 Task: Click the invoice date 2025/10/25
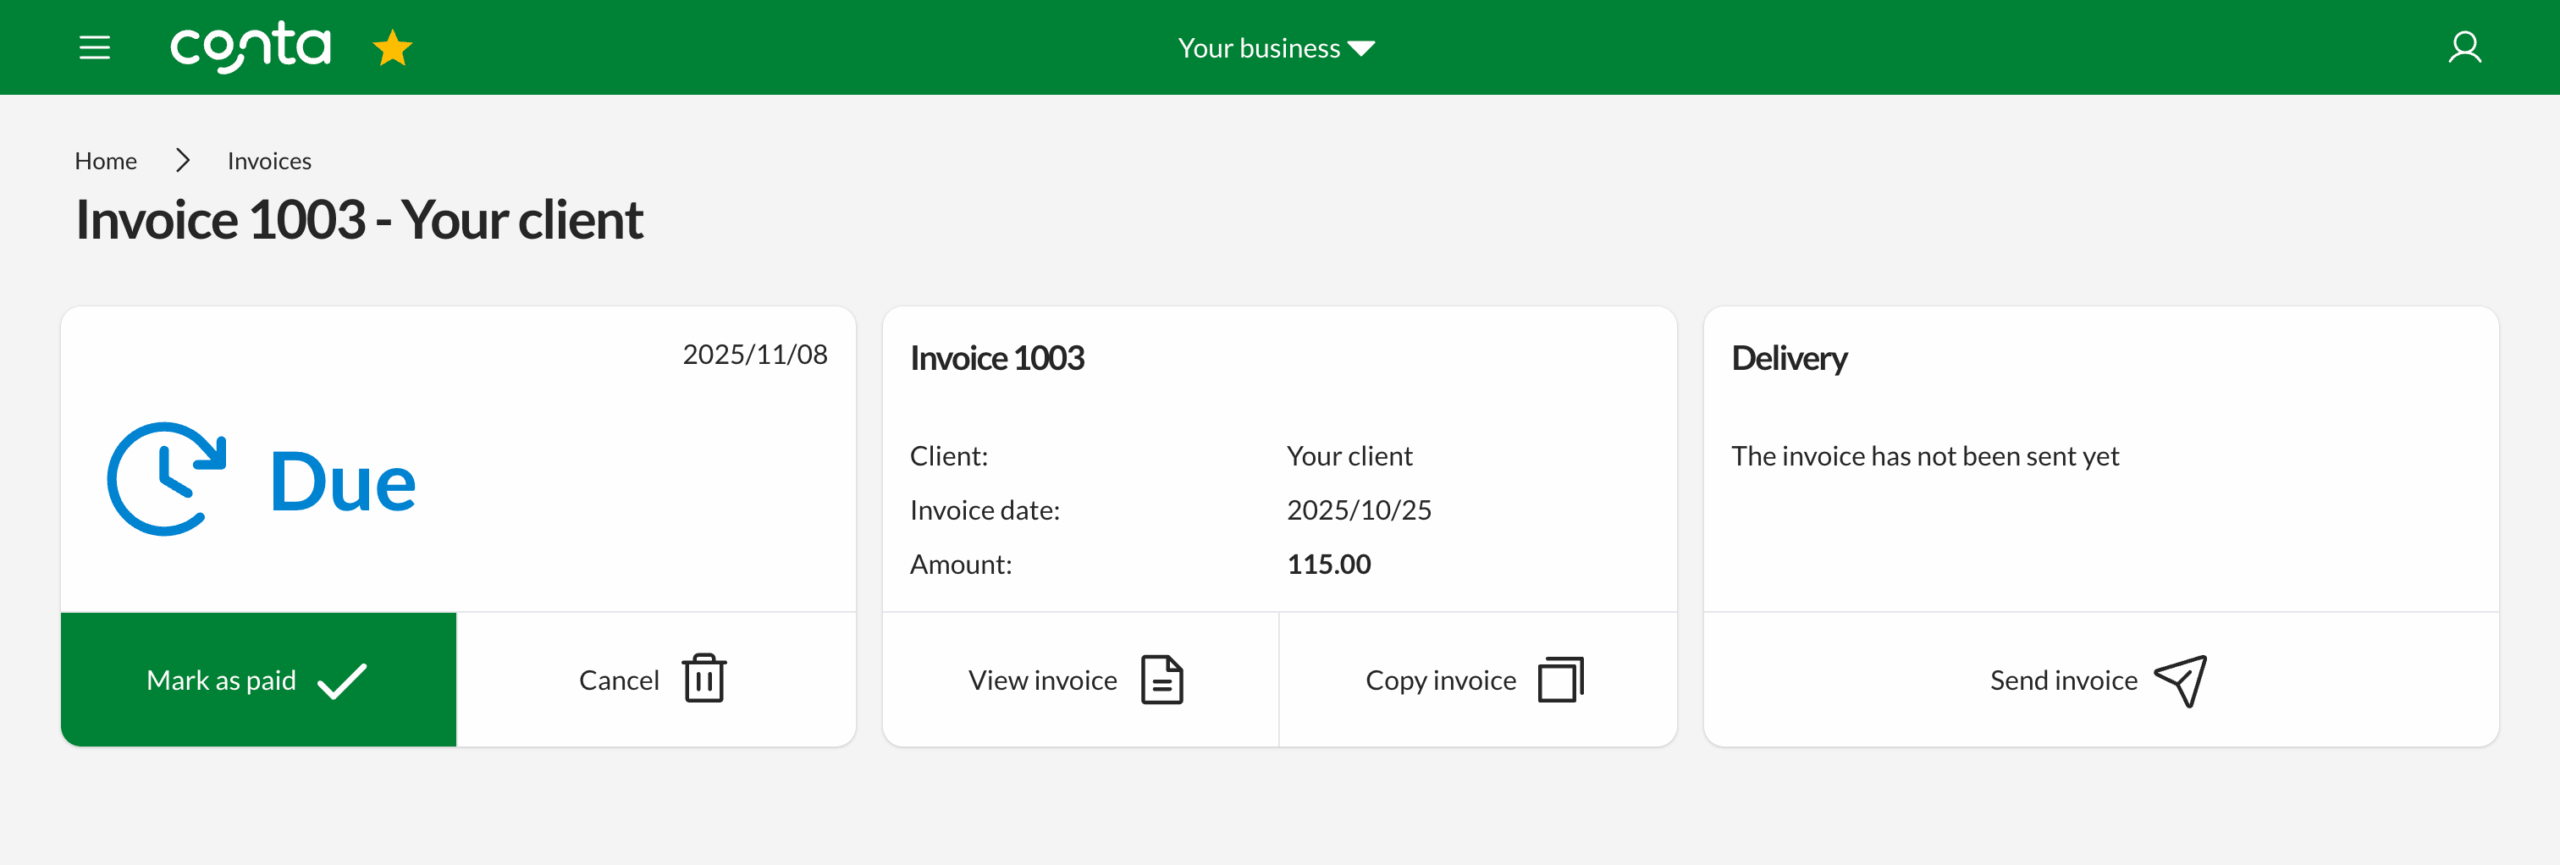click(x=1359, y=510)
